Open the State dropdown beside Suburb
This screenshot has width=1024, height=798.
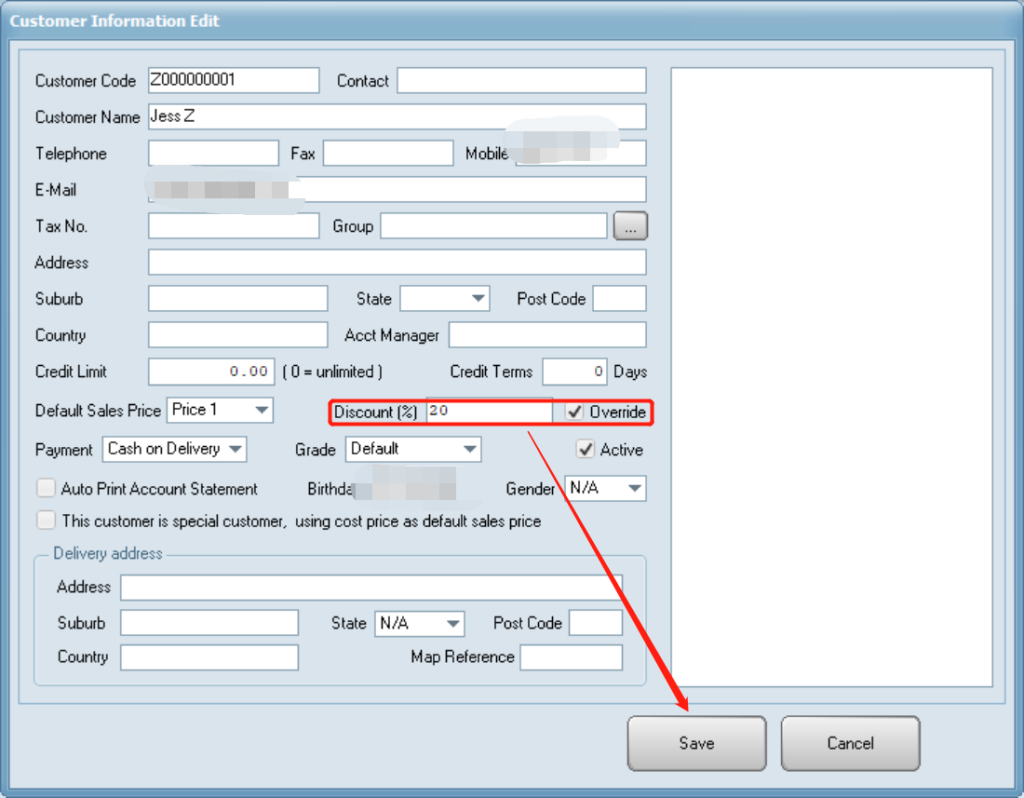pos(444,298)
